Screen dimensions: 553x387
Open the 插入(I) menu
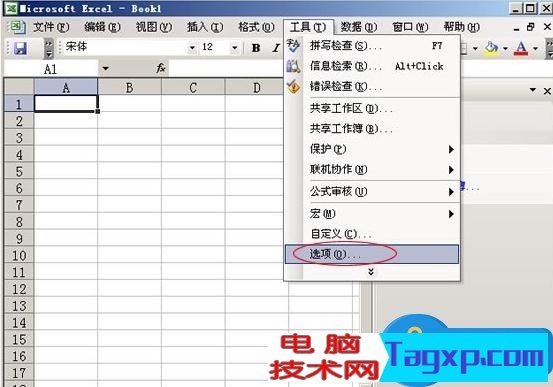[205, 27]
